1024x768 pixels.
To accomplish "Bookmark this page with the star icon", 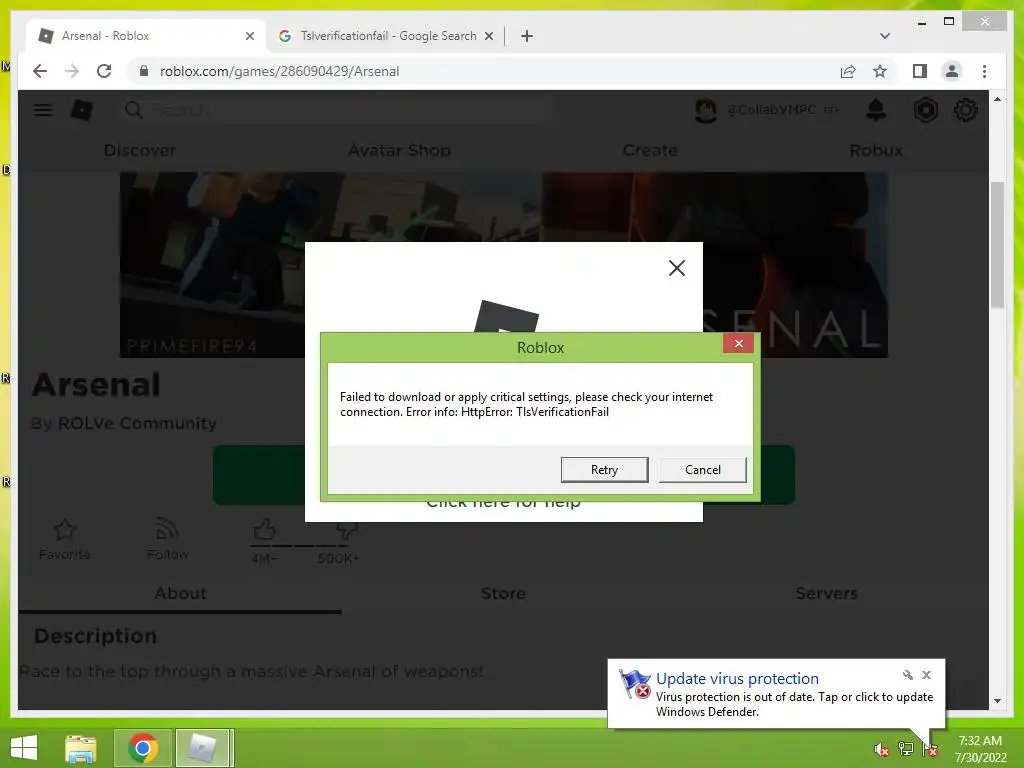I will tap(880, 71).
